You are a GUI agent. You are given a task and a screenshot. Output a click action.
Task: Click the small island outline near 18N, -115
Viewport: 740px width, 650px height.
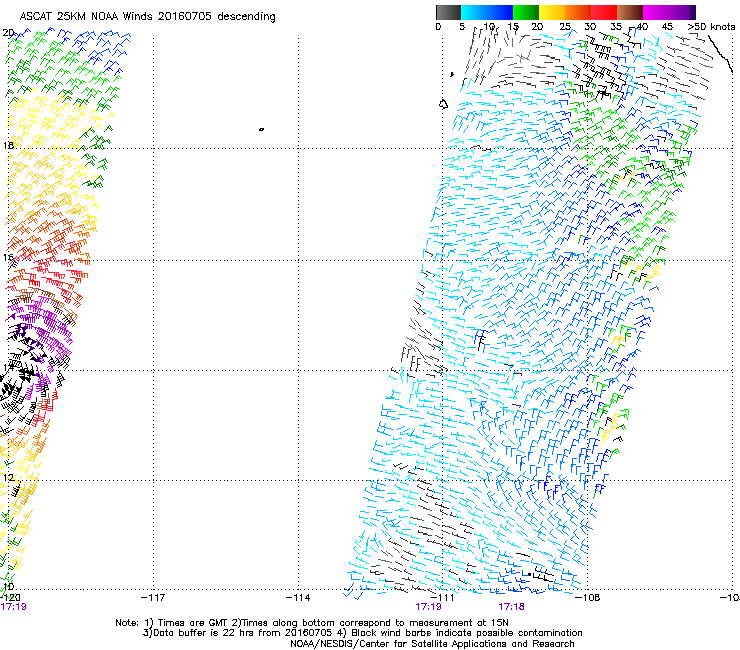(261, 129)
